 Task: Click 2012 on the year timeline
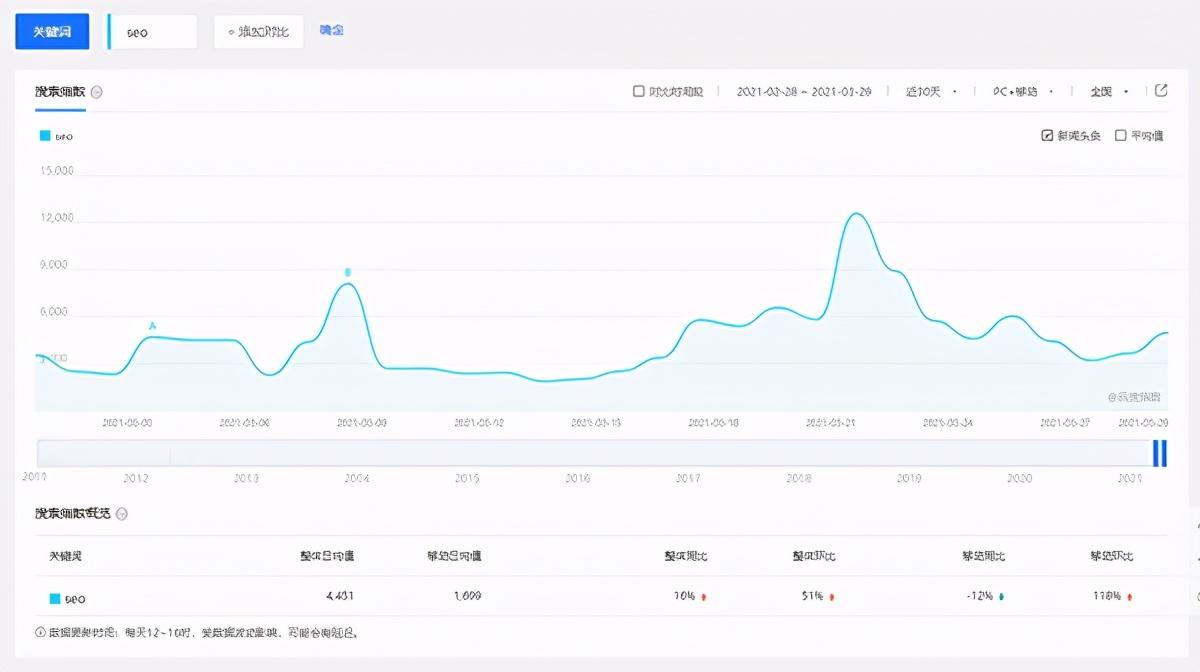click(x=136, y=479)
